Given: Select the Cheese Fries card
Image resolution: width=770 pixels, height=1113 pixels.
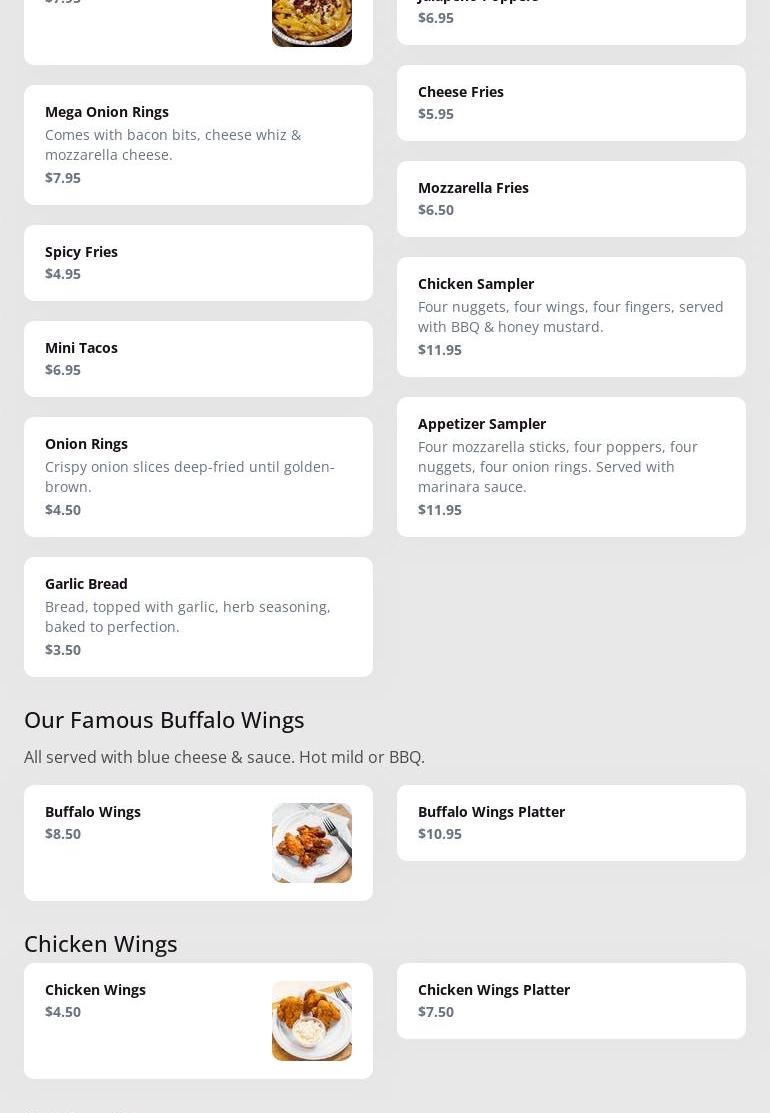Looking at the screenshot, I should 571,103.
